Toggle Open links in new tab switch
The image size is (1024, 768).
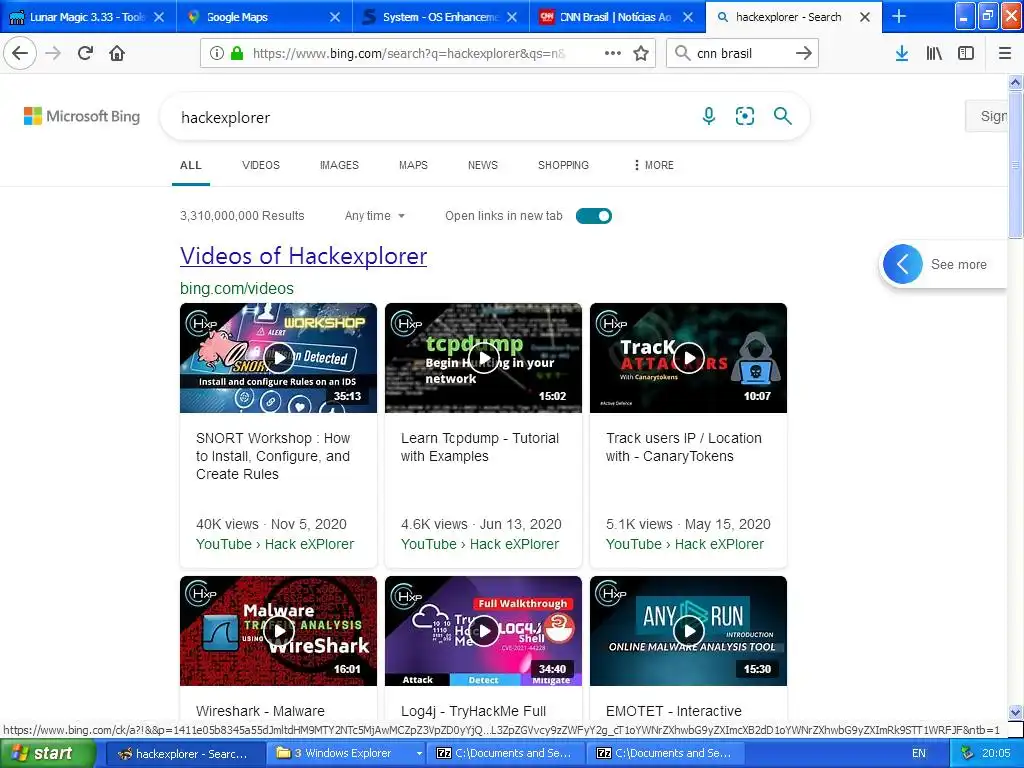[x=594, y=216]
